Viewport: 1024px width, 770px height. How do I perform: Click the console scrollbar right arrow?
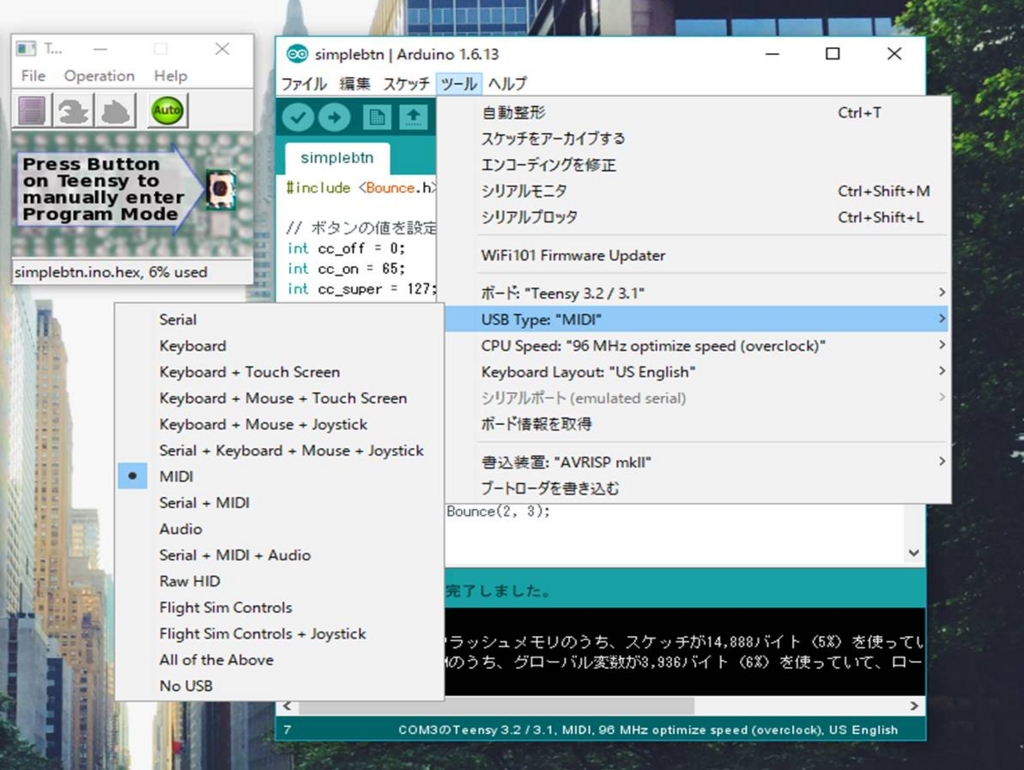914,706
